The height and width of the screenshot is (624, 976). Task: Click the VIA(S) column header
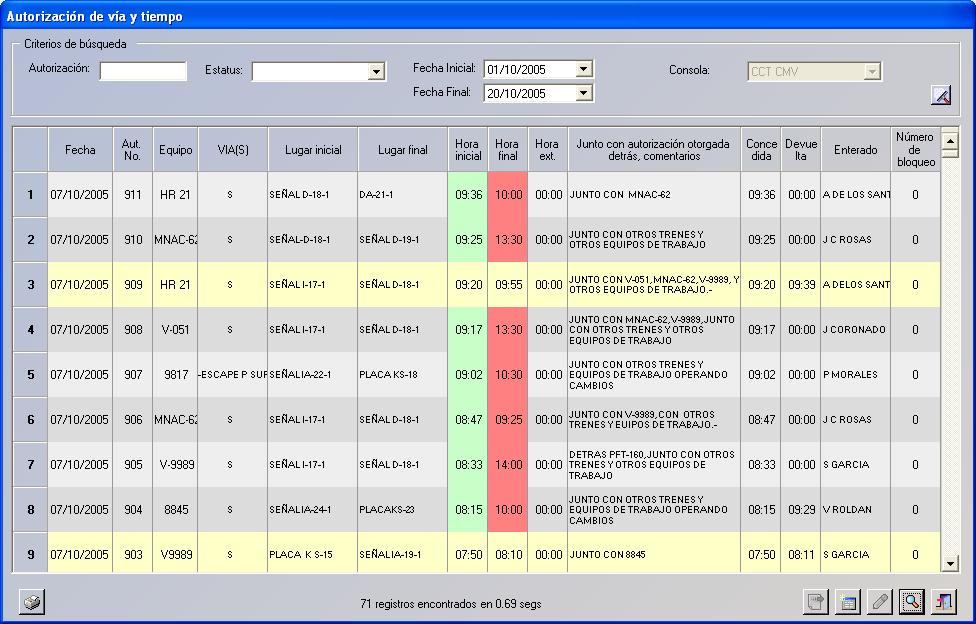233,149
